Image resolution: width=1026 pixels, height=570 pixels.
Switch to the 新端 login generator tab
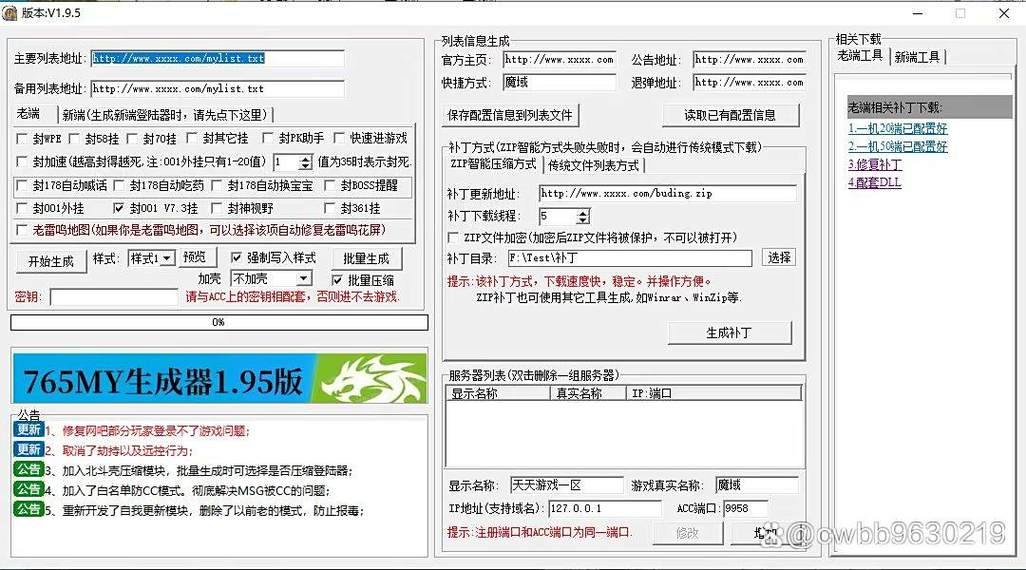(165, 115)
